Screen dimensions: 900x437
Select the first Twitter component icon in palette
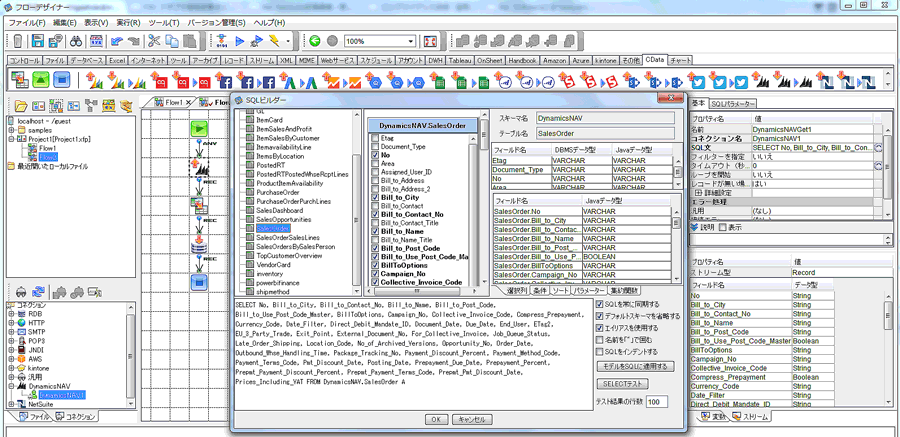(698, 80)
